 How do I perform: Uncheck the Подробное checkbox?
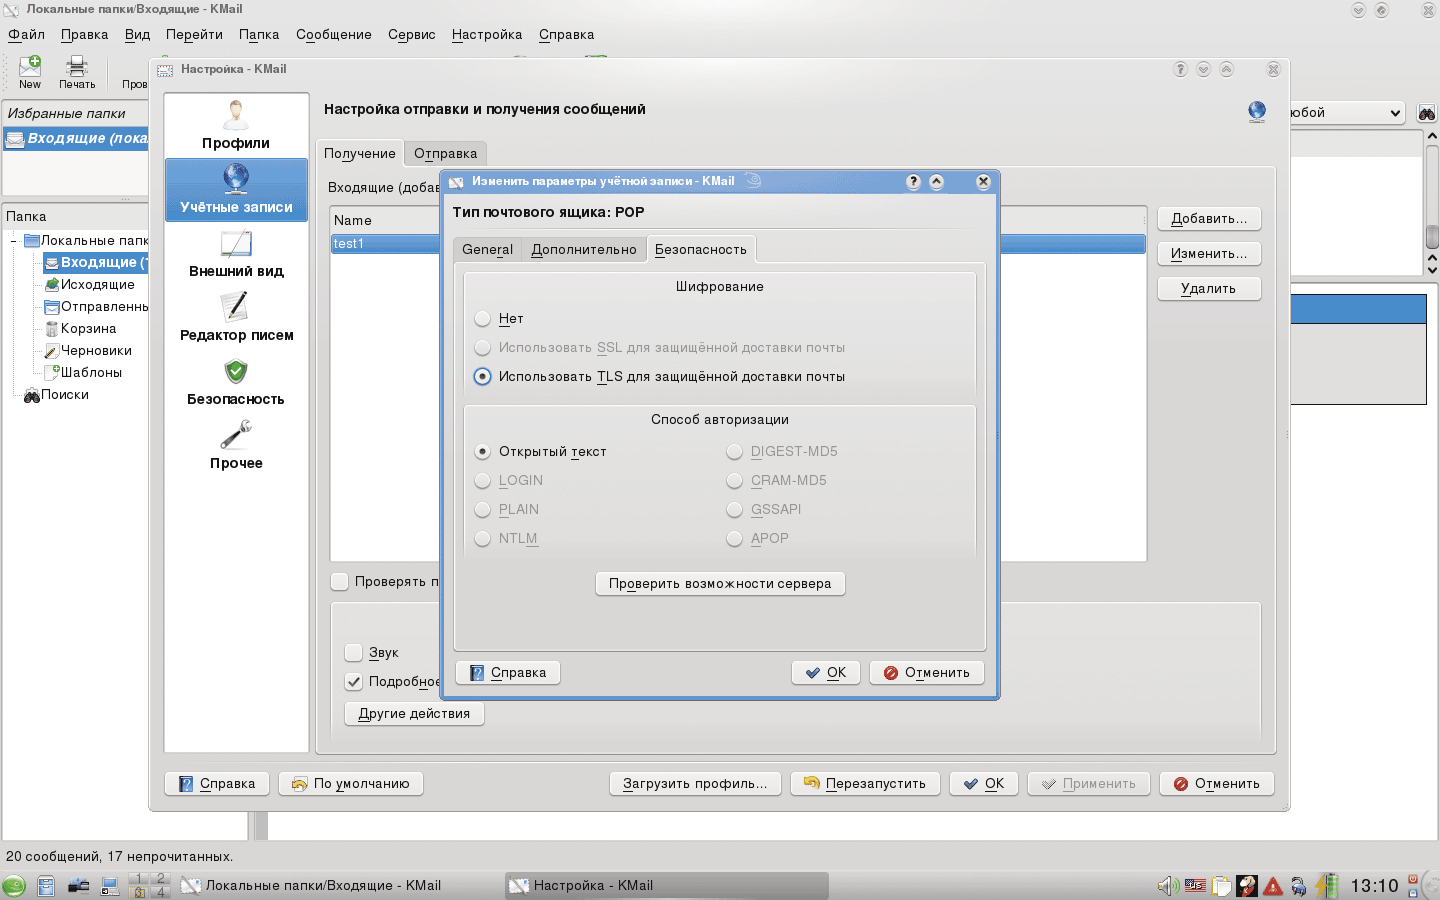(353, 682)
